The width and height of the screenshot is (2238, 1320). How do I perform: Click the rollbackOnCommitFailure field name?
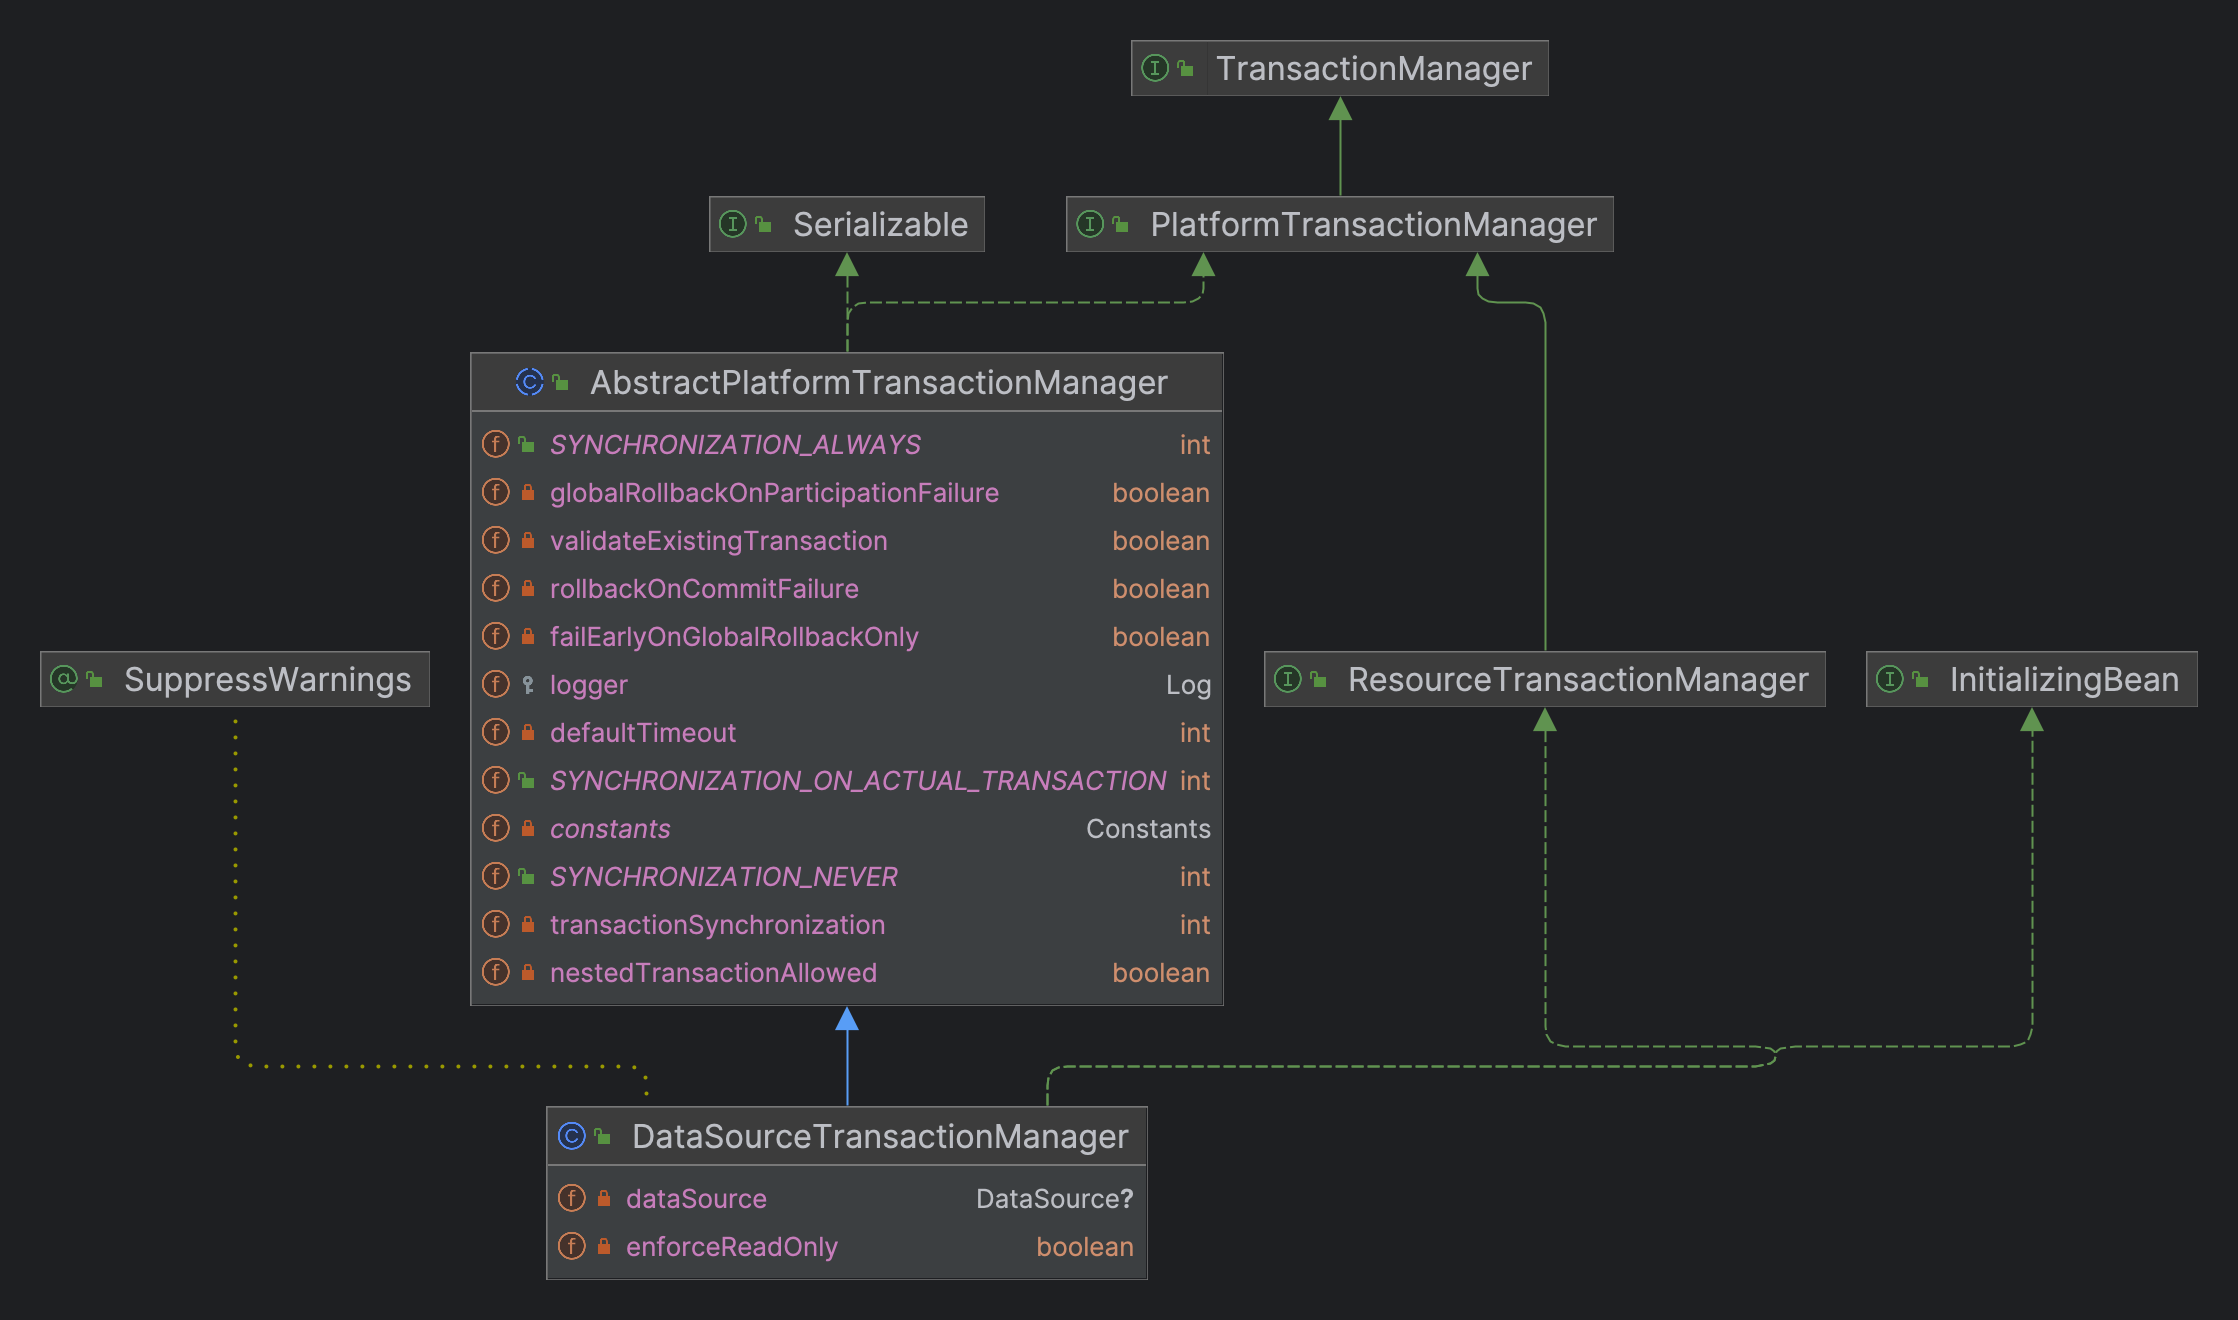pos(704,588)
